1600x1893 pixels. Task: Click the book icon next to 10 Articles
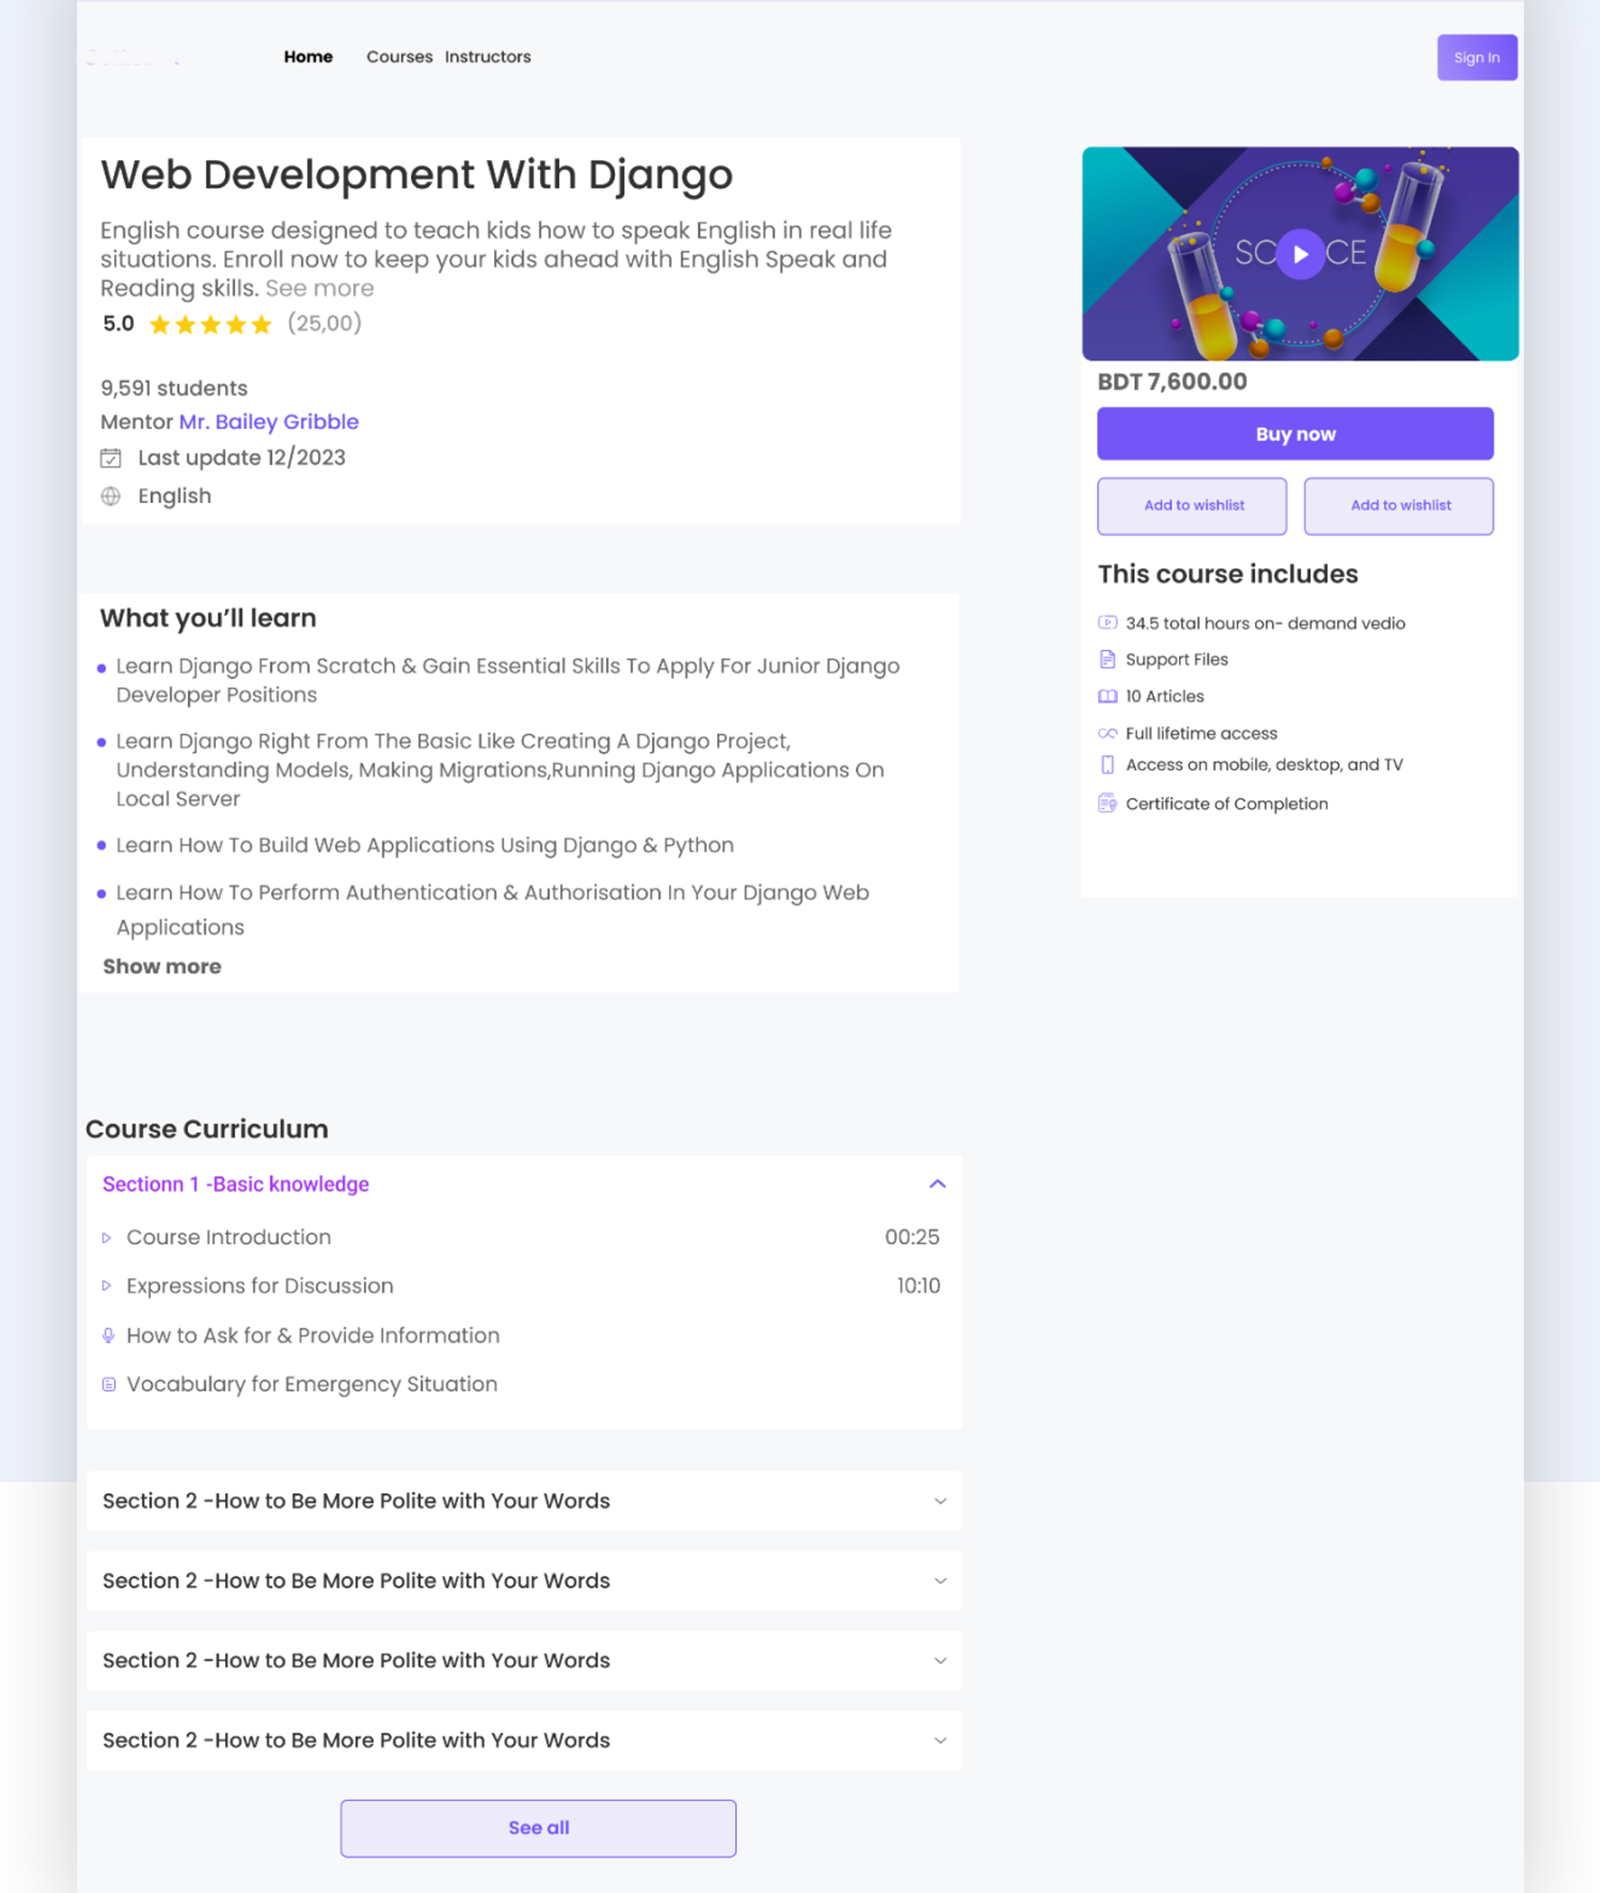(1107, 696)
